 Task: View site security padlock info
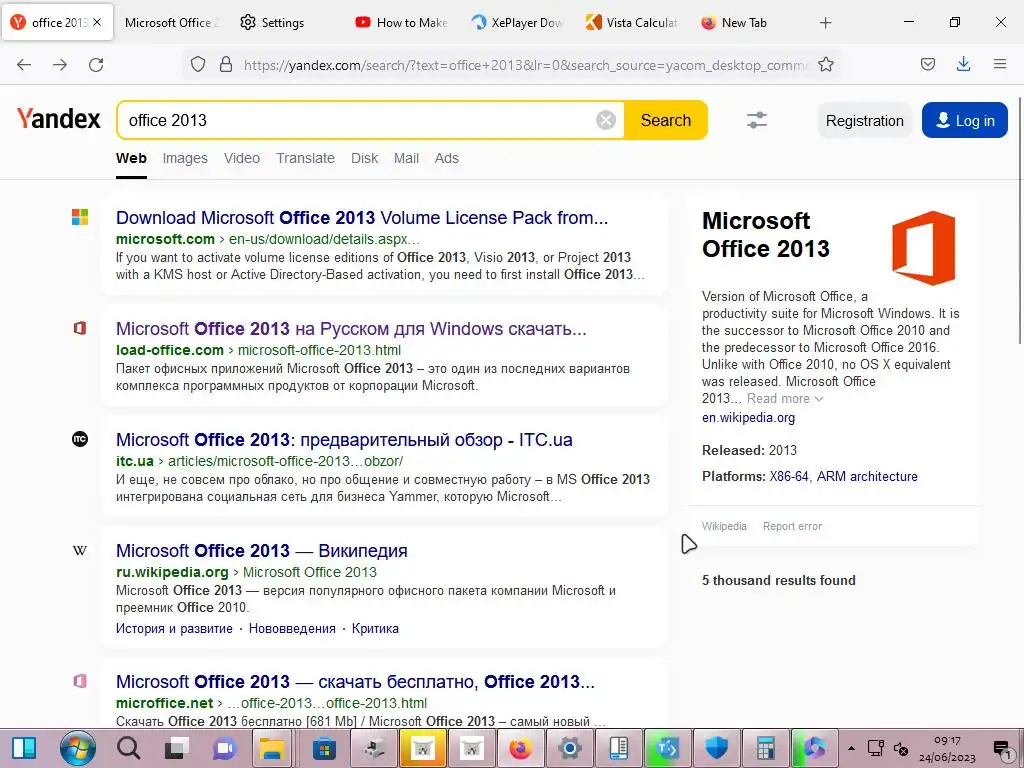[226, 64]
